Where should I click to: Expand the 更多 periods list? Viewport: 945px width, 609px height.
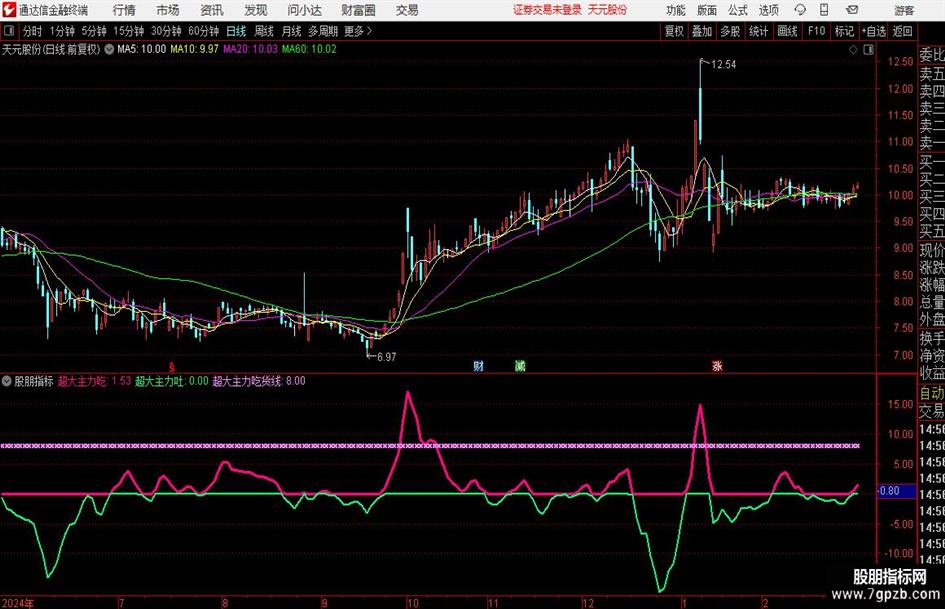pos(358,31)
